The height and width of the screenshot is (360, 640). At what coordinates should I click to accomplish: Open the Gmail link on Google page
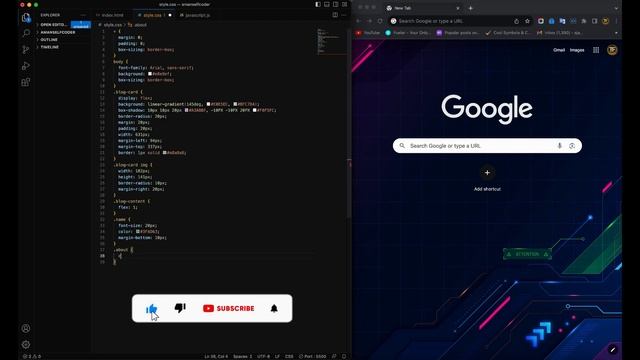559,50
